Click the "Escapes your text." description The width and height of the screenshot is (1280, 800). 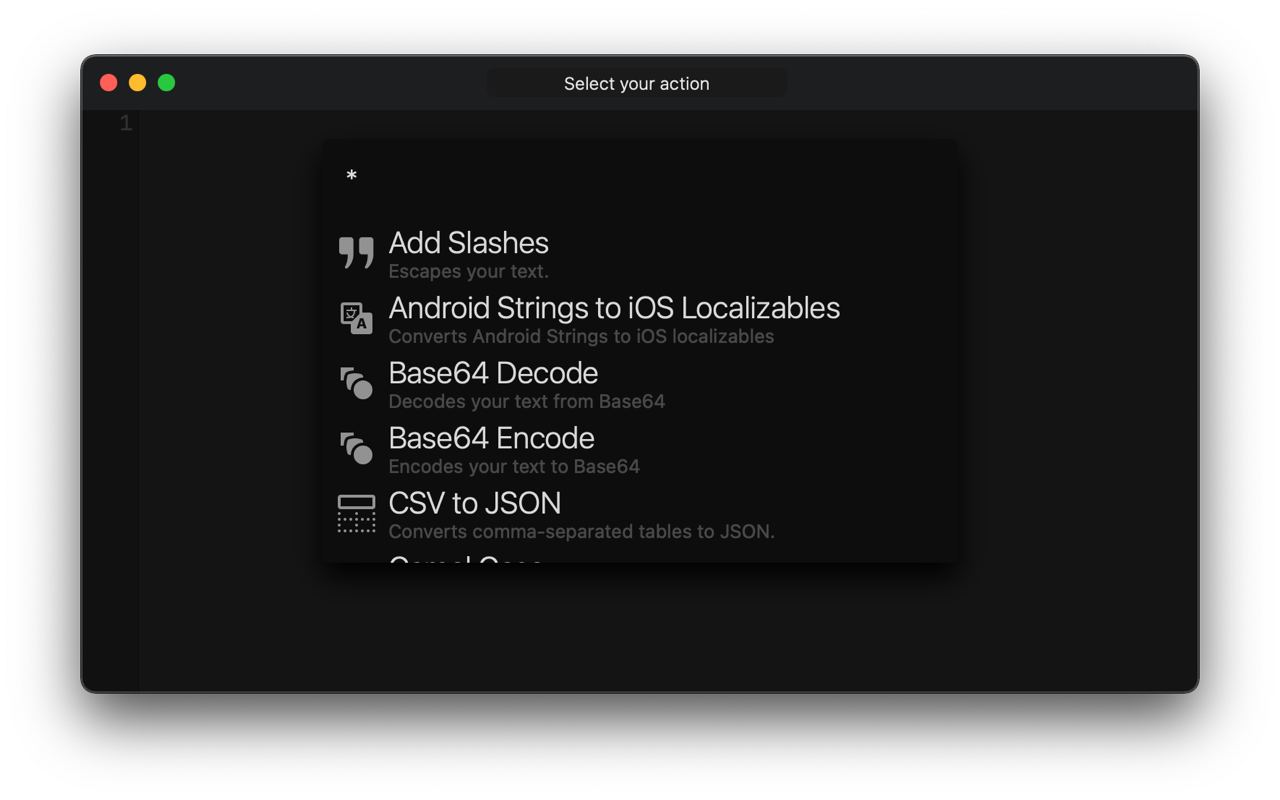point(468,271)
